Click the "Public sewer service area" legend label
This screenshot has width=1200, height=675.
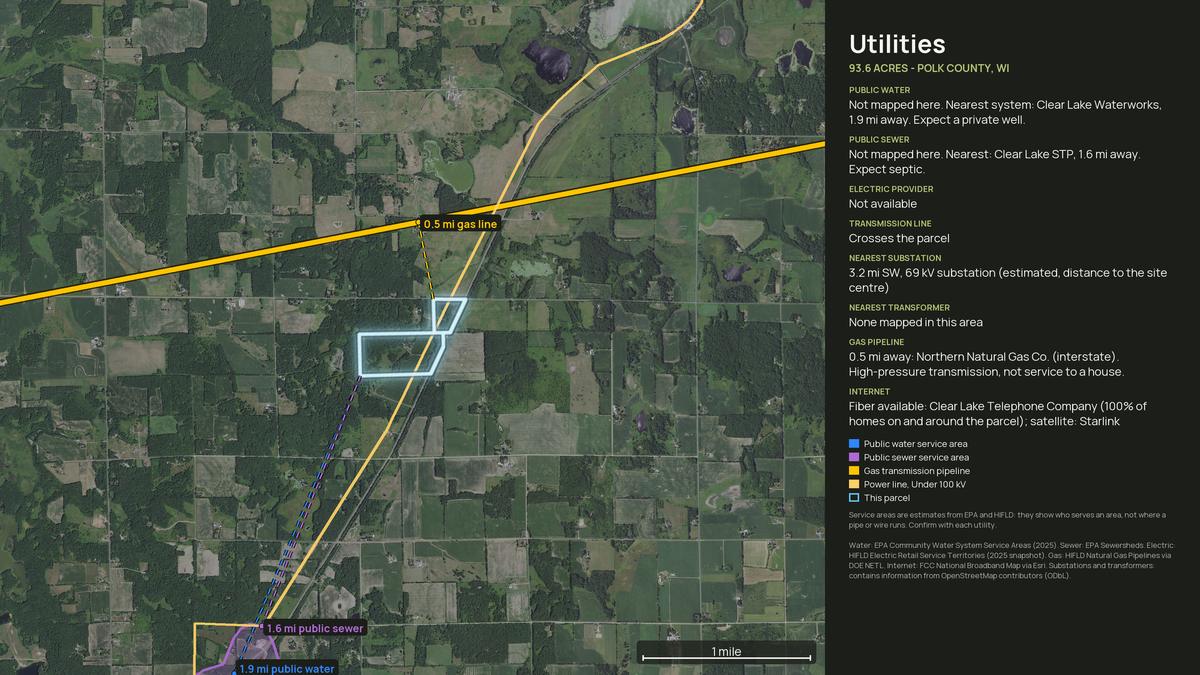(916, 457)
